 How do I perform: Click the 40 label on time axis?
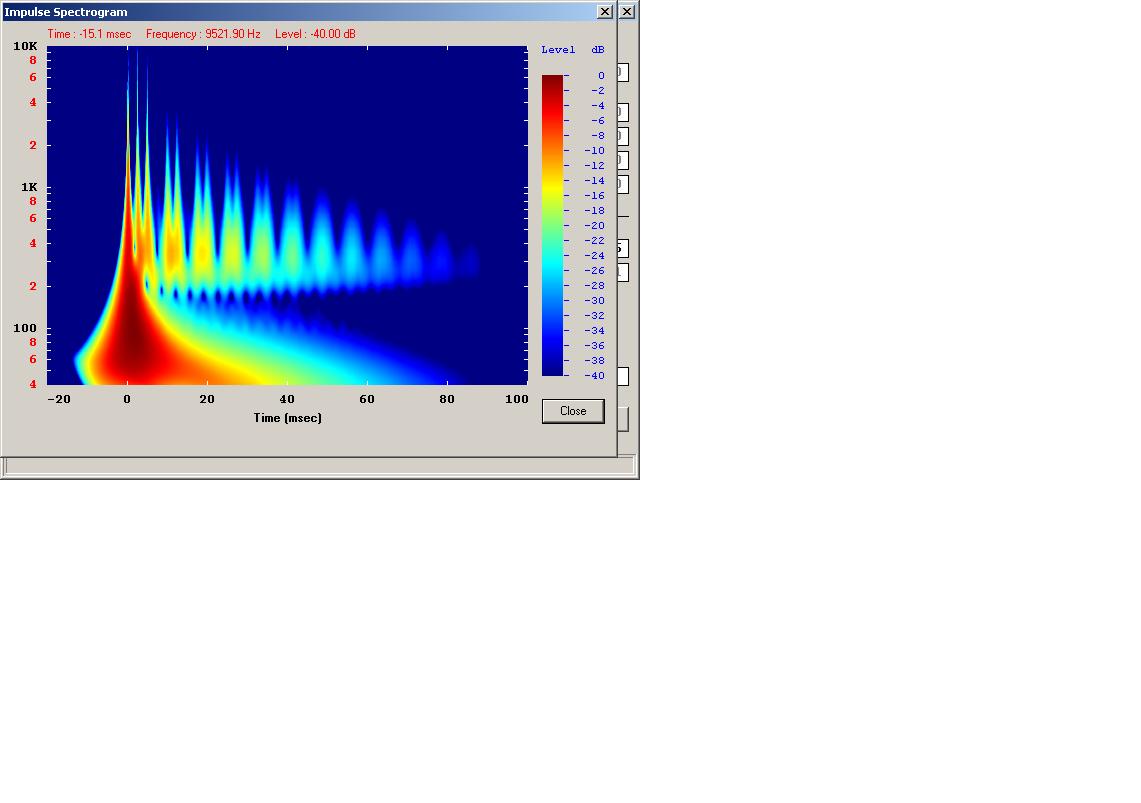pos(287,399)
